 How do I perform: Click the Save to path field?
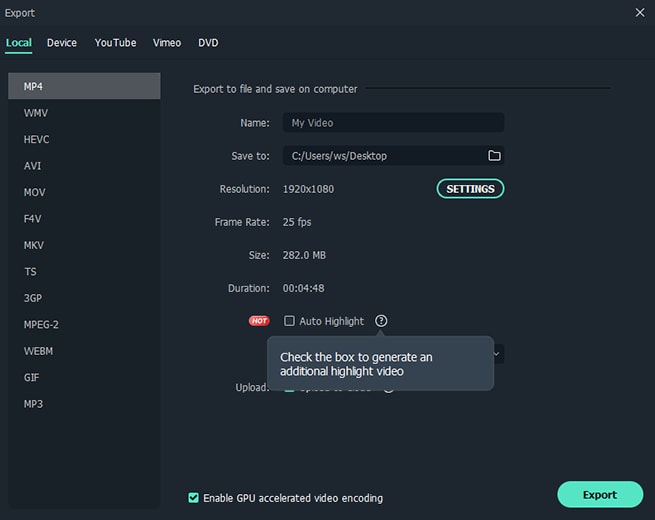point(393,155)
